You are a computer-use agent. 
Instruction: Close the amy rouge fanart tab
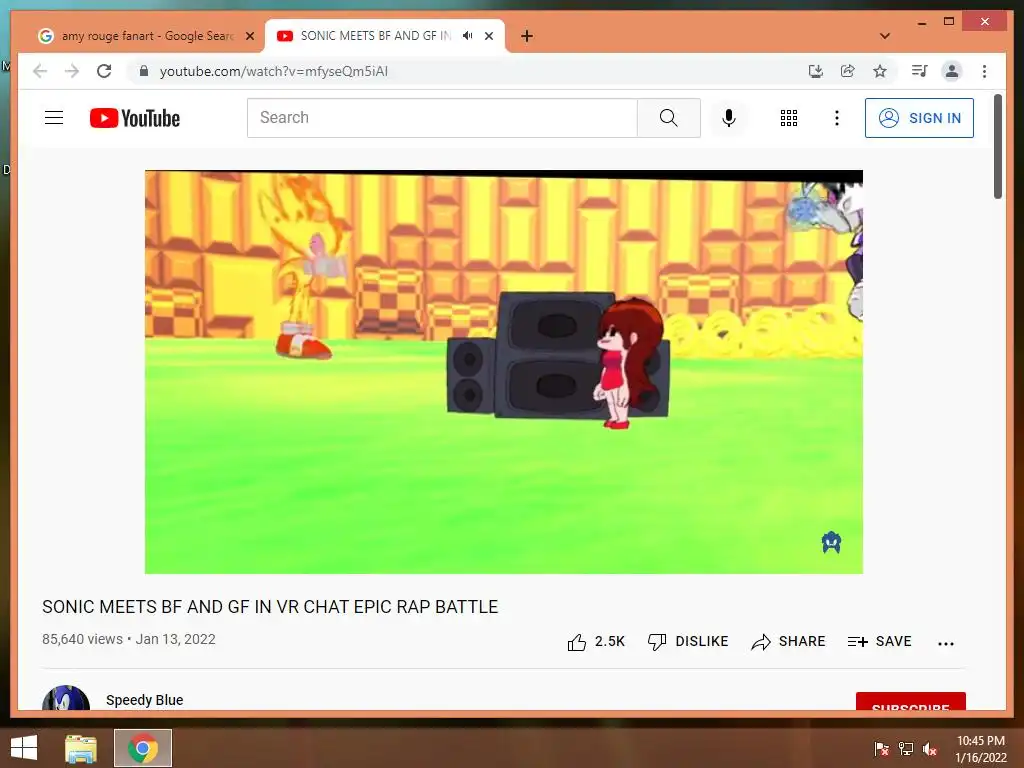249,36
